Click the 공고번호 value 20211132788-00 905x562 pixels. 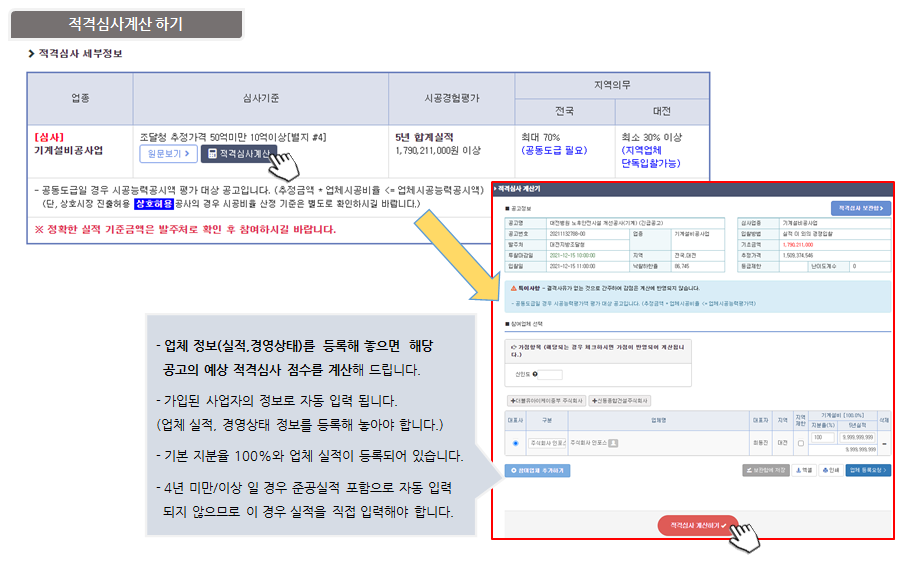567,234
